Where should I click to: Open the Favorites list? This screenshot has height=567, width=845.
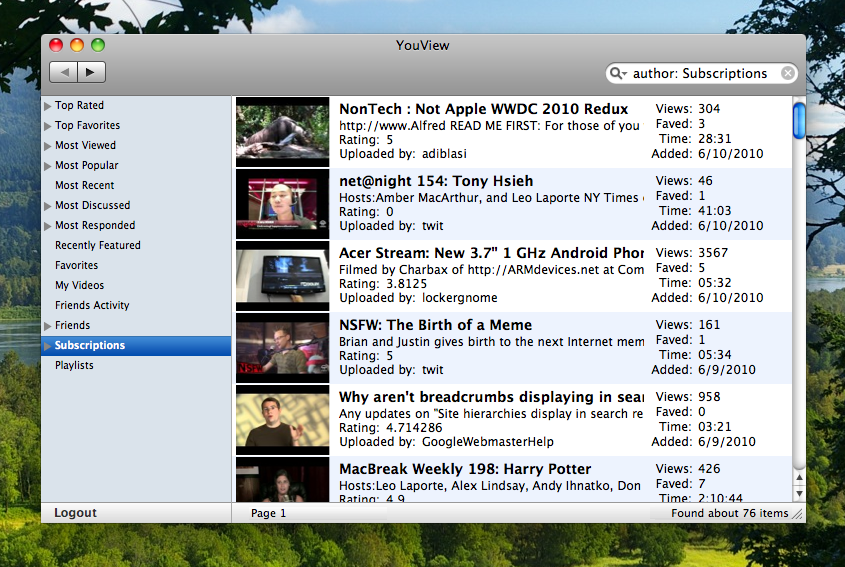[77, 265]
